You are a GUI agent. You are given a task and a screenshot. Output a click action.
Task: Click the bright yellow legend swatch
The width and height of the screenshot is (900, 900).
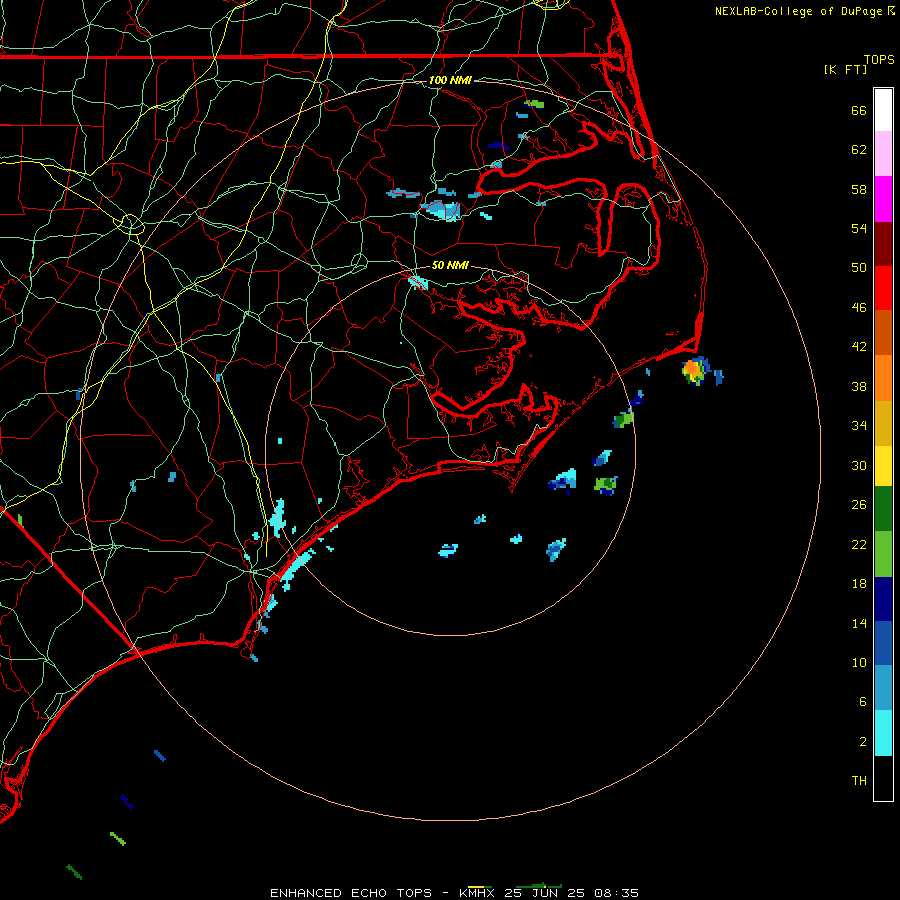(x=883, y=465)
